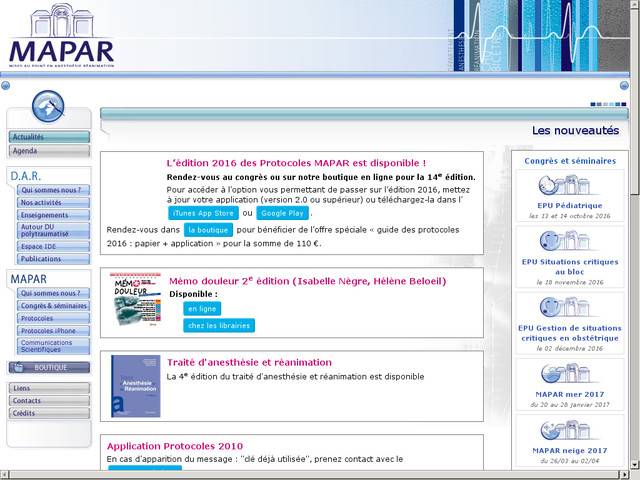The width and height of the screenshot is (640, 480).
Task: Click the left round blue arrow button
Action: click(5, 85)
